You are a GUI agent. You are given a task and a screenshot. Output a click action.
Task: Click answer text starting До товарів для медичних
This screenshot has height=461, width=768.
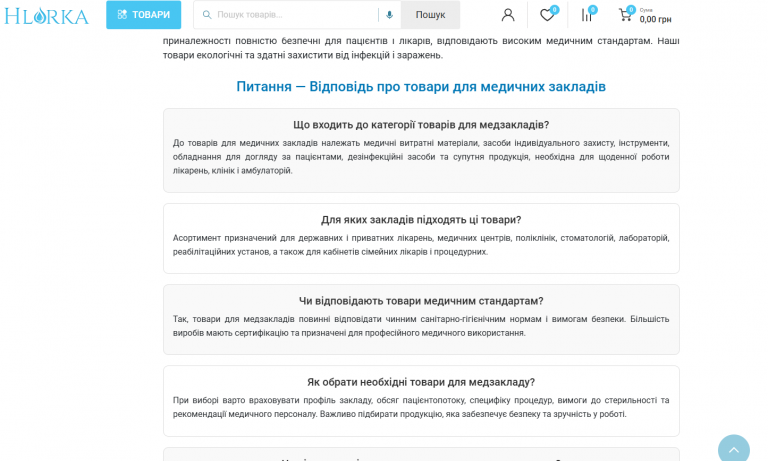click(x=421, y=157)
